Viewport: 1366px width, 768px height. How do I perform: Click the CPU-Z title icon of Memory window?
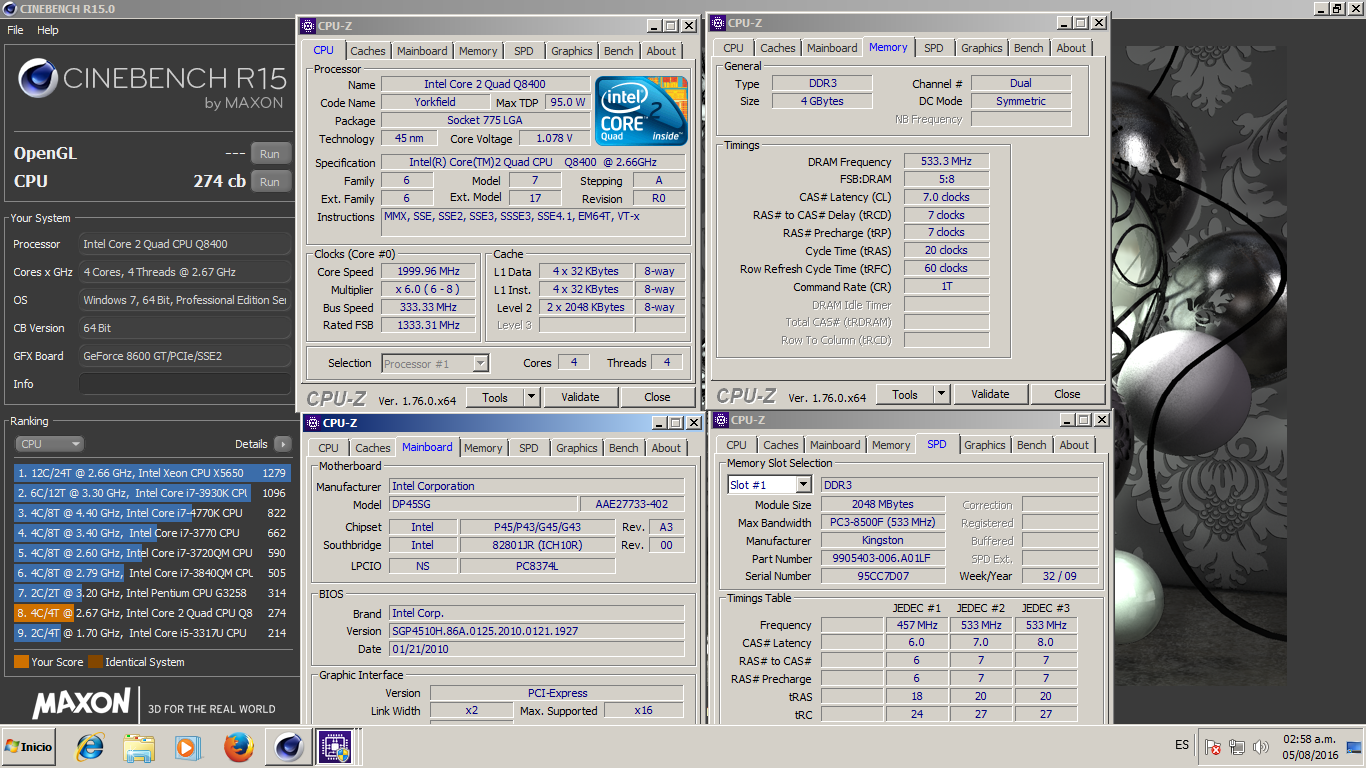[x=718, y=22]
